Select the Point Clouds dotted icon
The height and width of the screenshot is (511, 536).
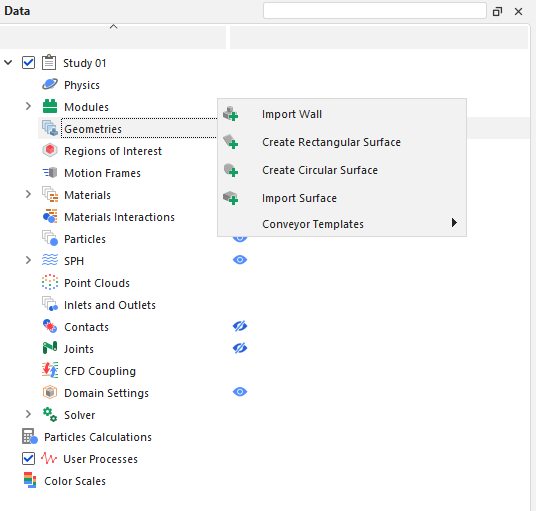pyautogui.click(x=50, y=282)
